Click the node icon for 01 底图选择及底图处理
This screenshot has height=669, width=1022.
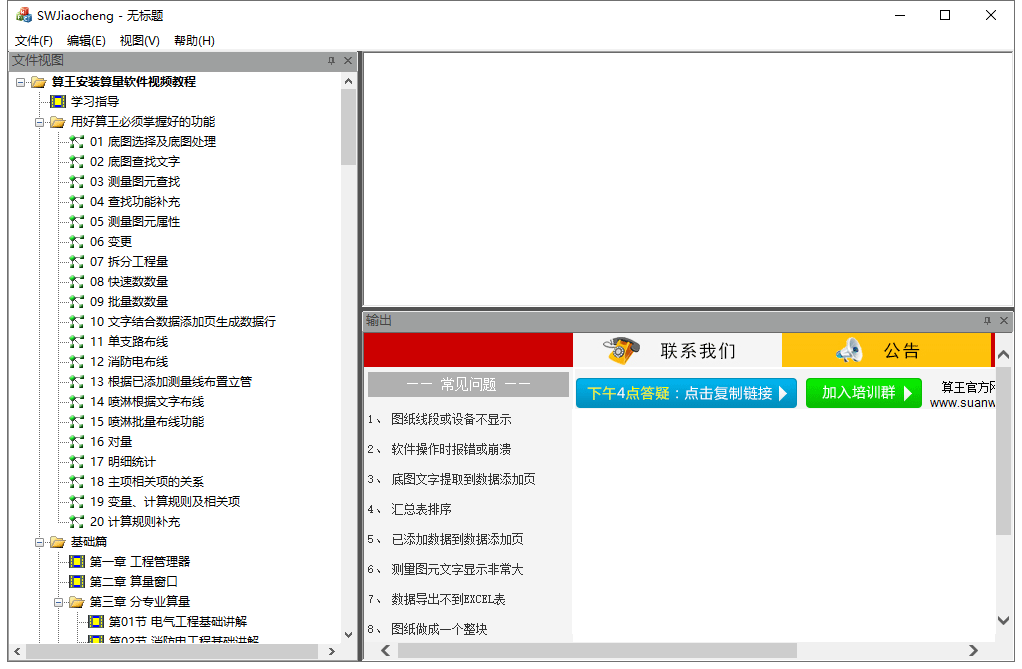point(77,142)
